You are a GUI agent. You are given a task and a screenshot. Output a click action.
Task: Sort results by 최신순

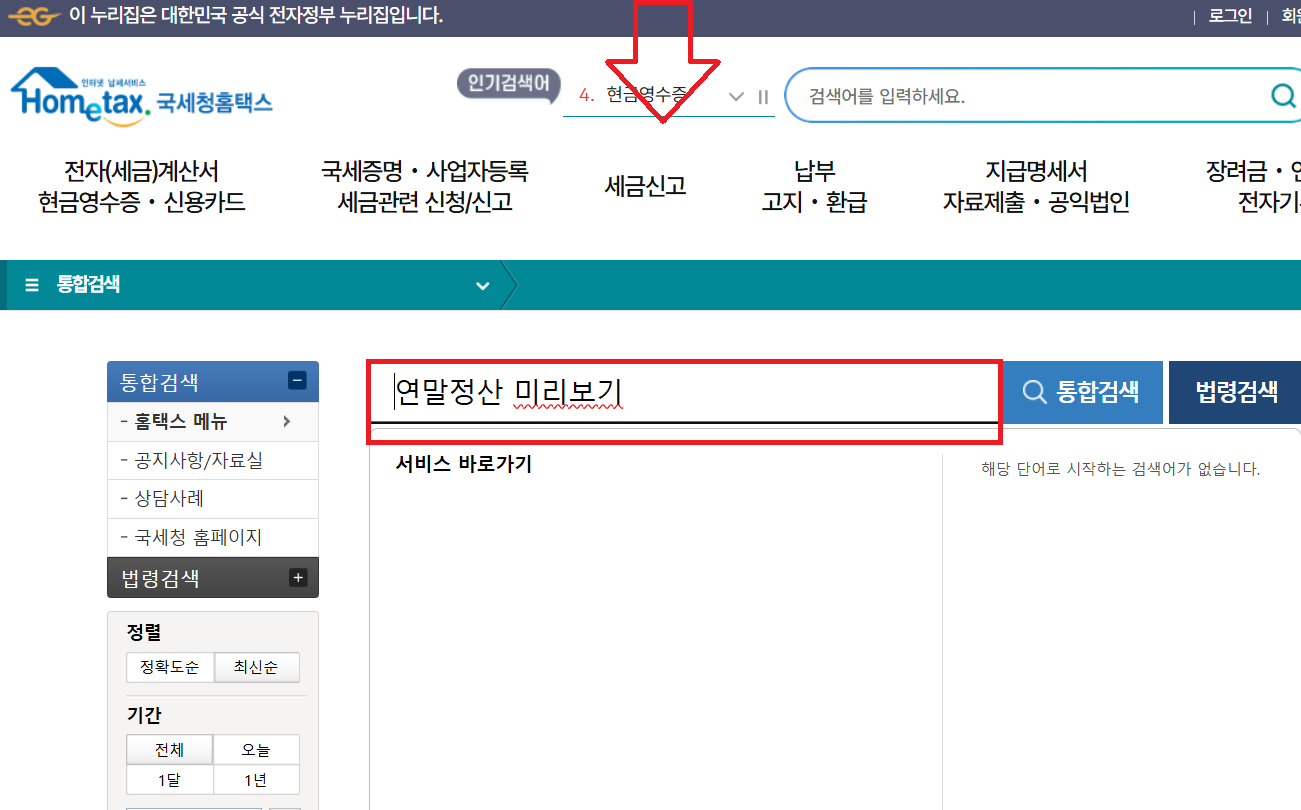256,667
